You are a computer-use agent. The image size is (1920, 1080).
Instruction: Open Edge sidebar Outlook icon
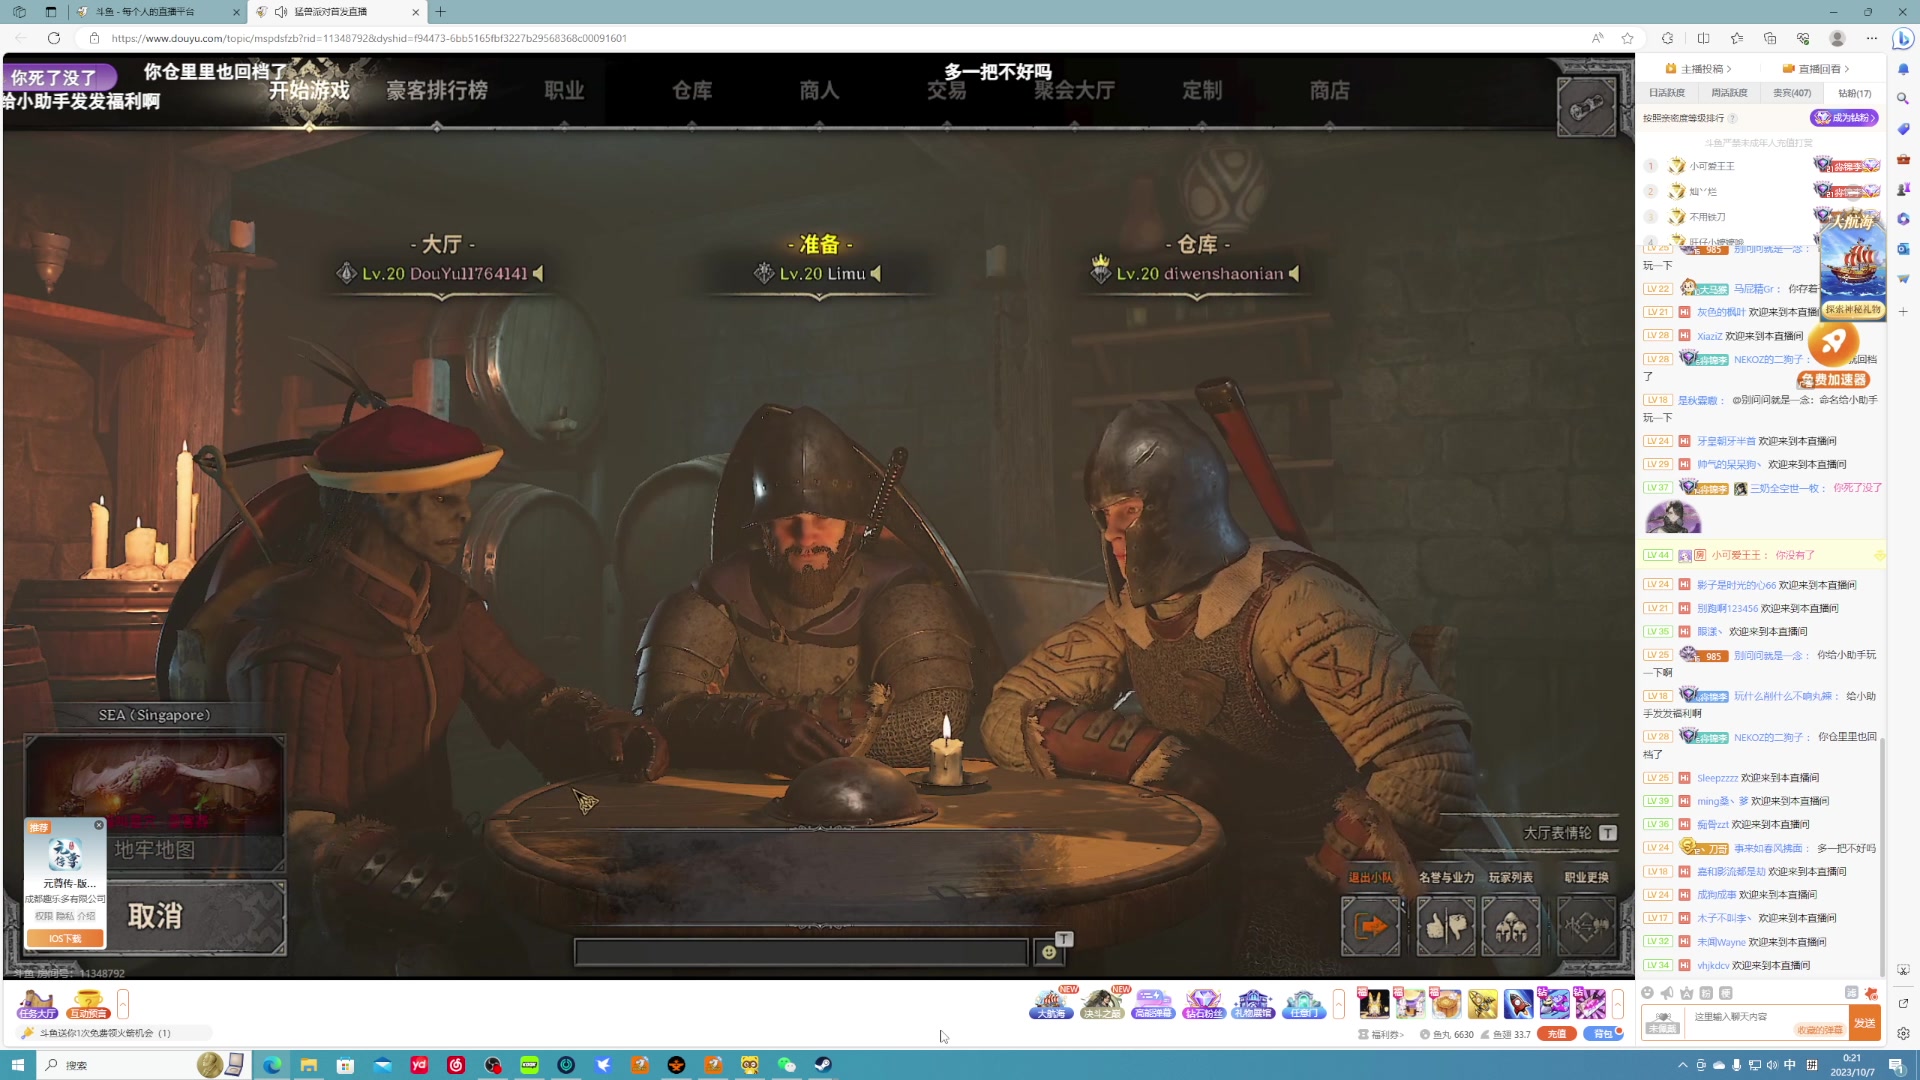pyautogui.click(x=1903, y=249)
